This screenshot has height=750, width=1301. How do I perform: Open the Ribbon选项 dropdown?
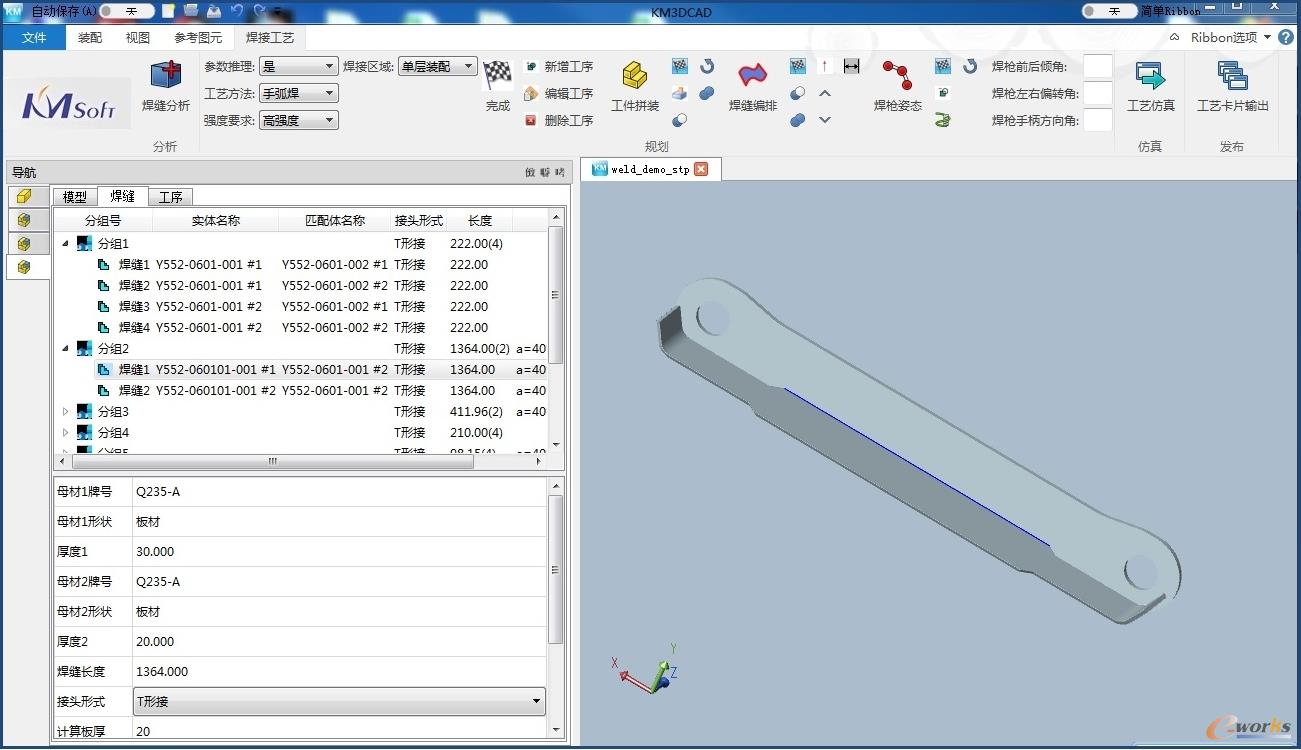pyautogui.click(x=1230, y=37)
